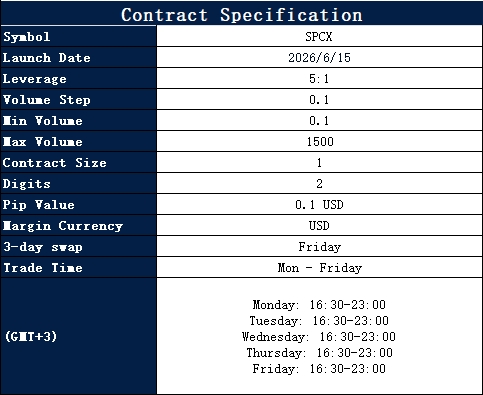Select the Symbol row label

27,37
